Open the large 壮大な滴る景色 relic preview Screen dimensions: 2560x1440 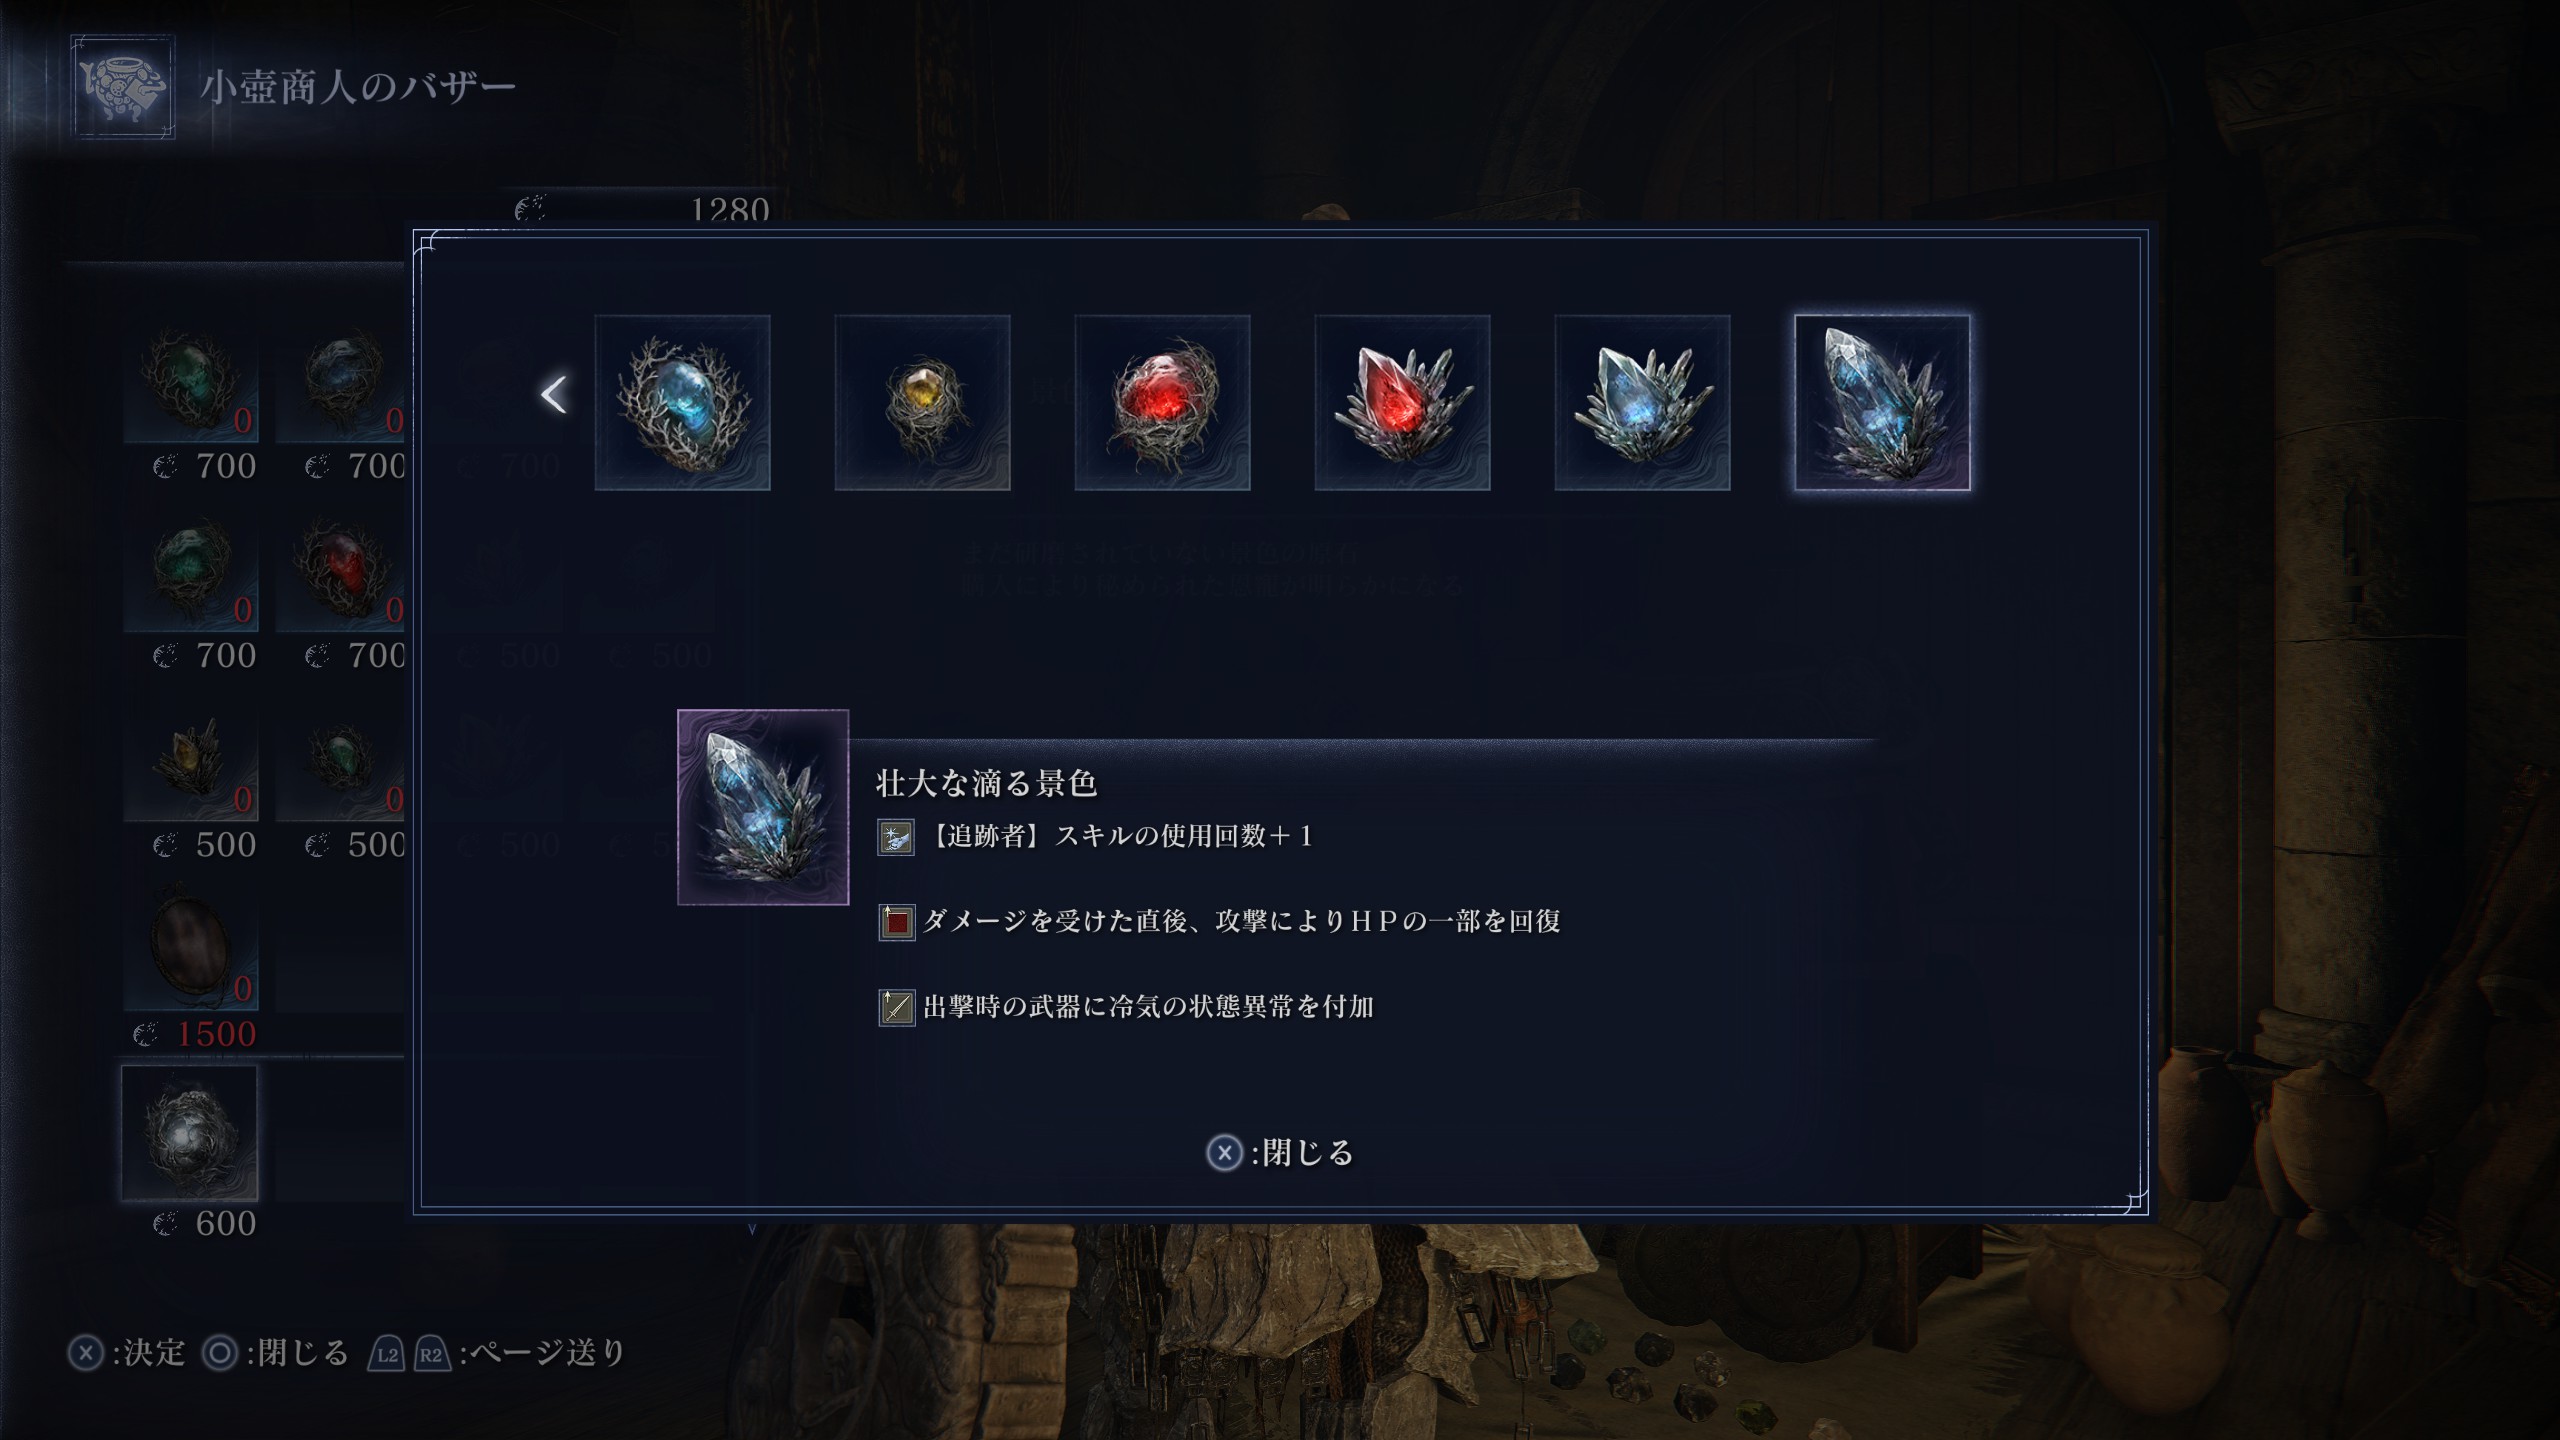(763, 807)
